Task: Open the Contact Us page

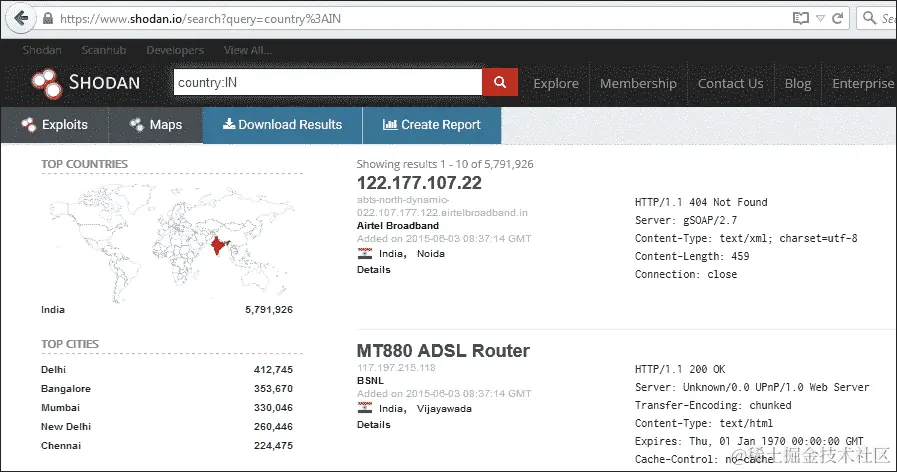Action: point(731,84)
